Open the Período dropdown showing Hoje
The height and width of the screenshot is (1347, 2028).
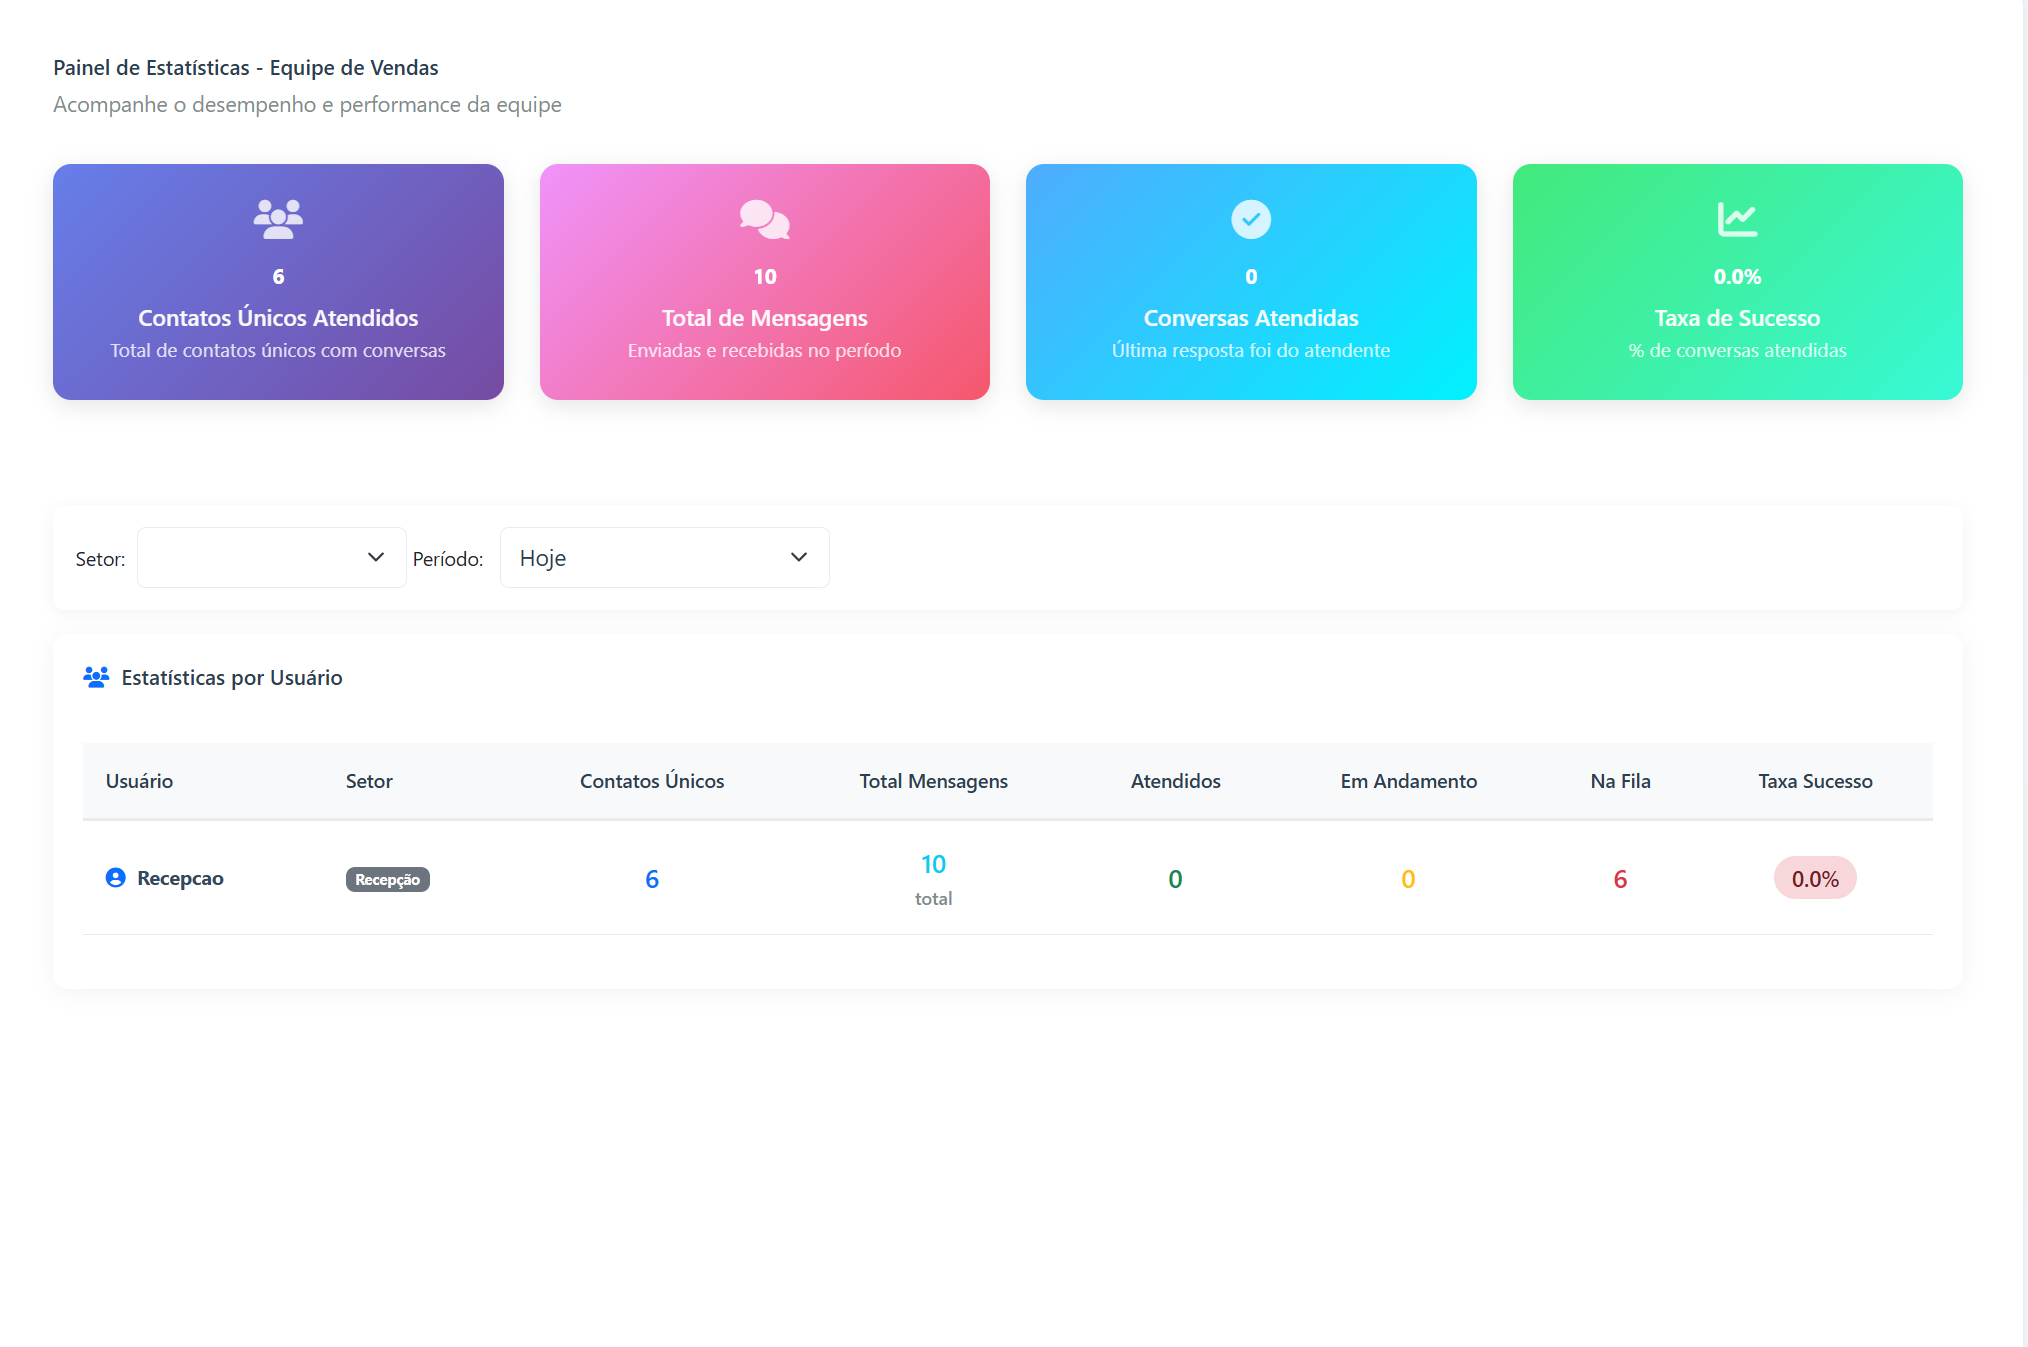pos(664,557)
